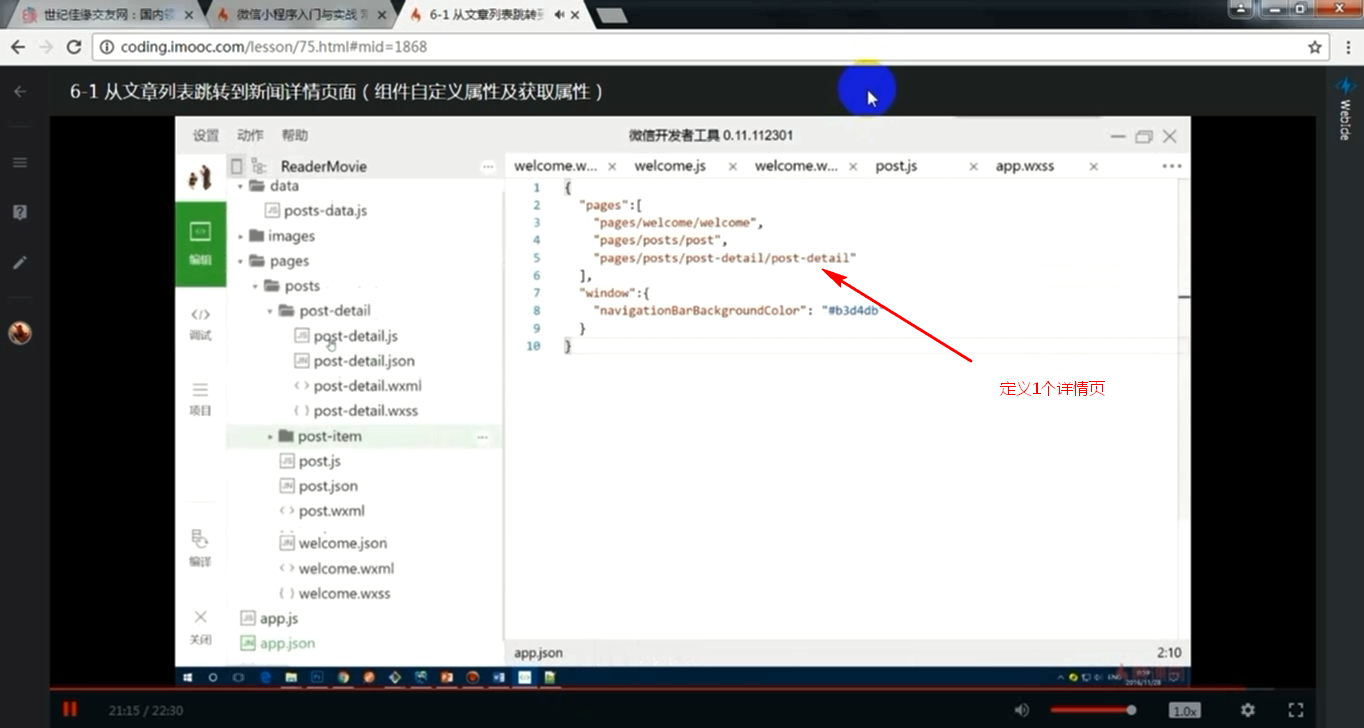1364x728 pixels.
Task: Switch to 调试 debug mode icon
Action: [200, 324]
